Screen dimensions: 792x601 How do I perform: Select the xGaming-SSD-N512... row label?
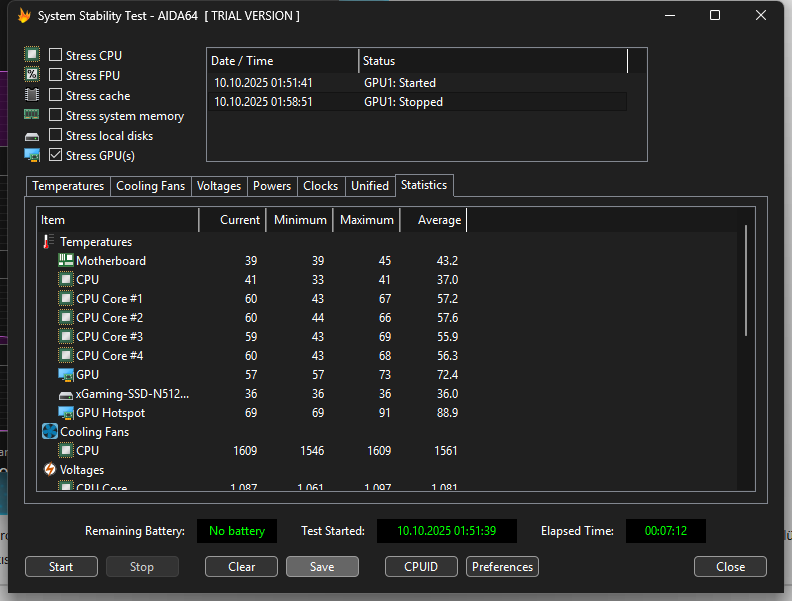point(132,394)
